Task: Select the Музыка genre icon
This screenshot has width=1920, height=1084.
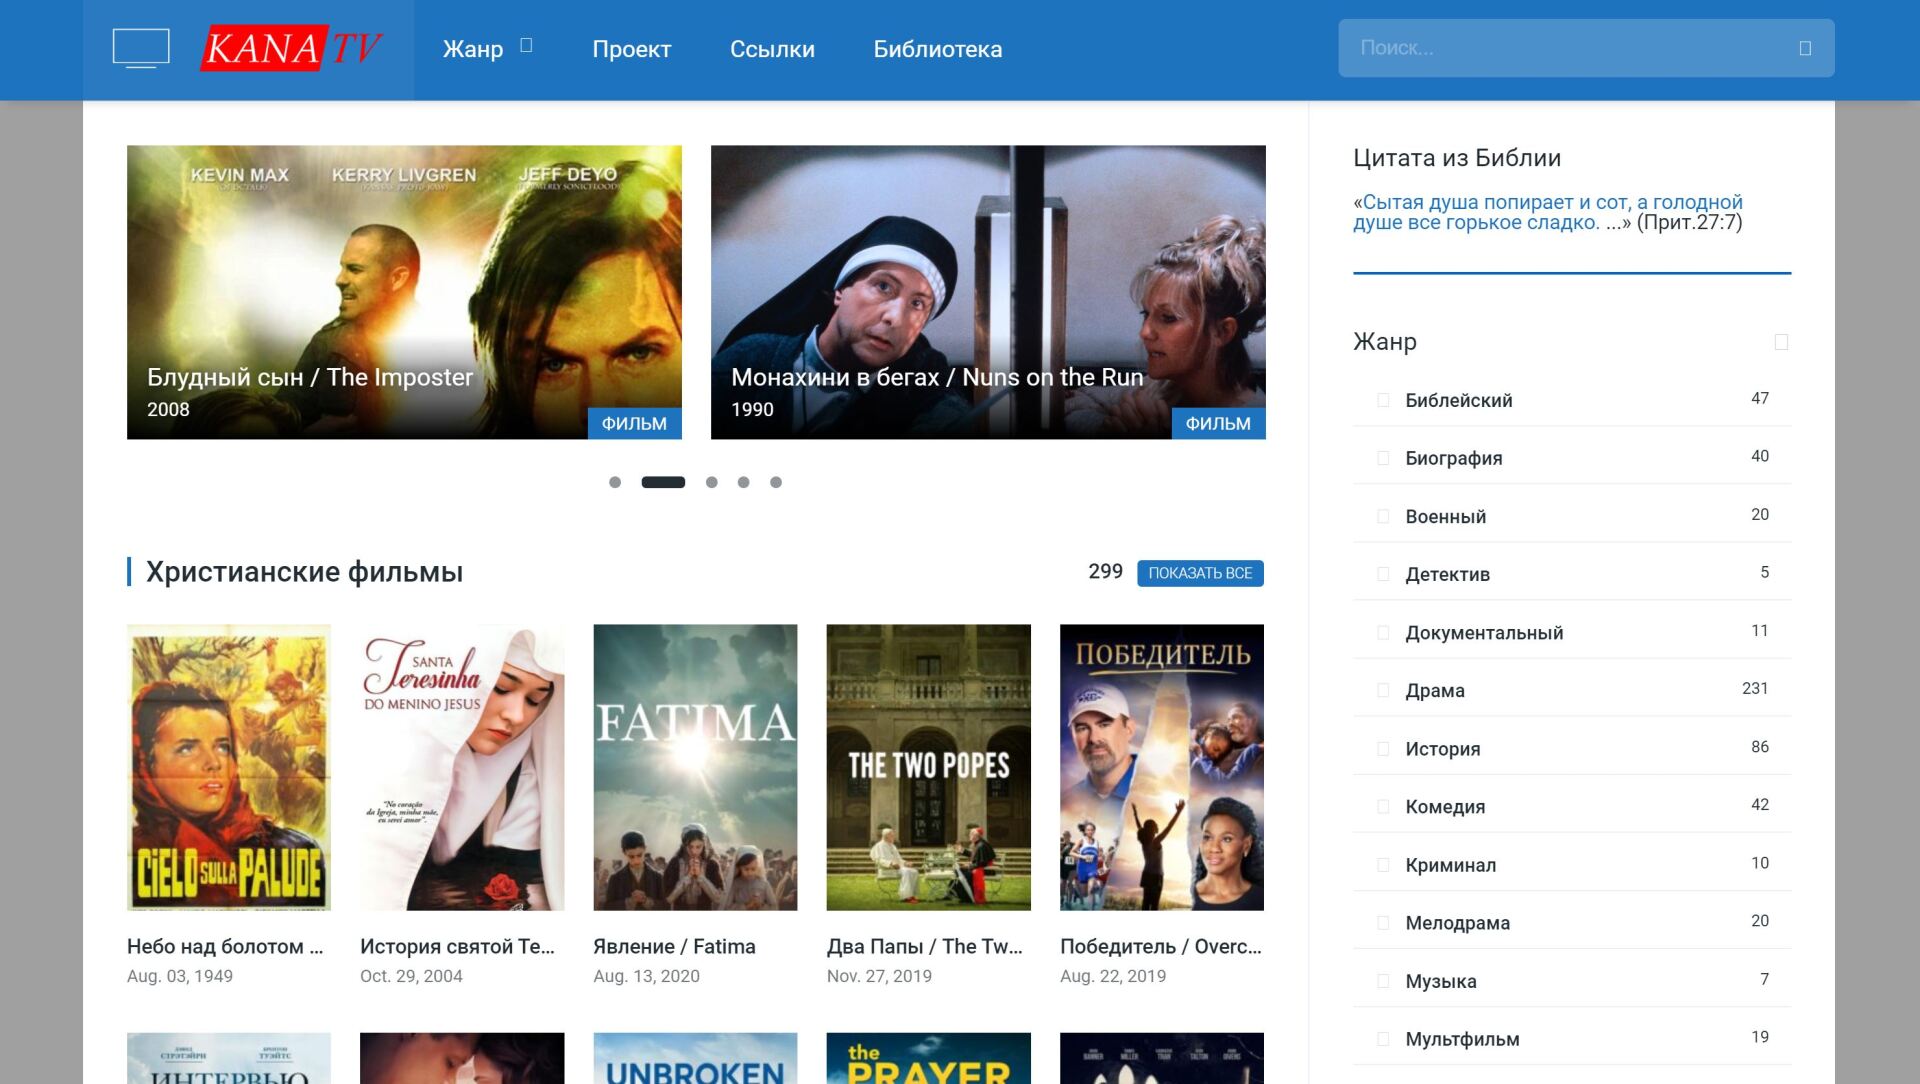Action: click(x=1383, y=981)
